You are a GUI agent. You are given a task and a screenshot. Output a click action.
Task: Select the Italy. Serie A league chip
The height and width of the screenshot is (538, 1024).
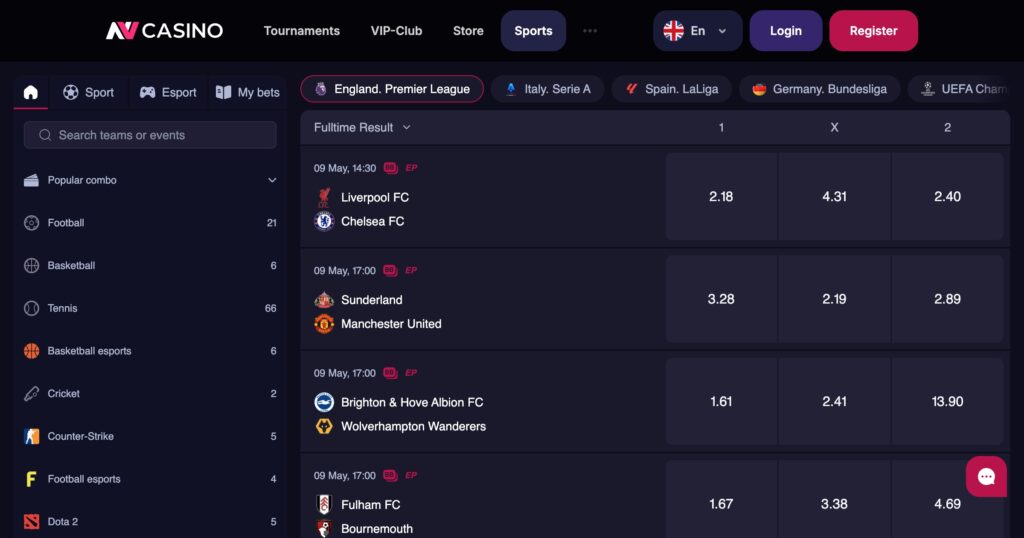[x=547, y=89]
